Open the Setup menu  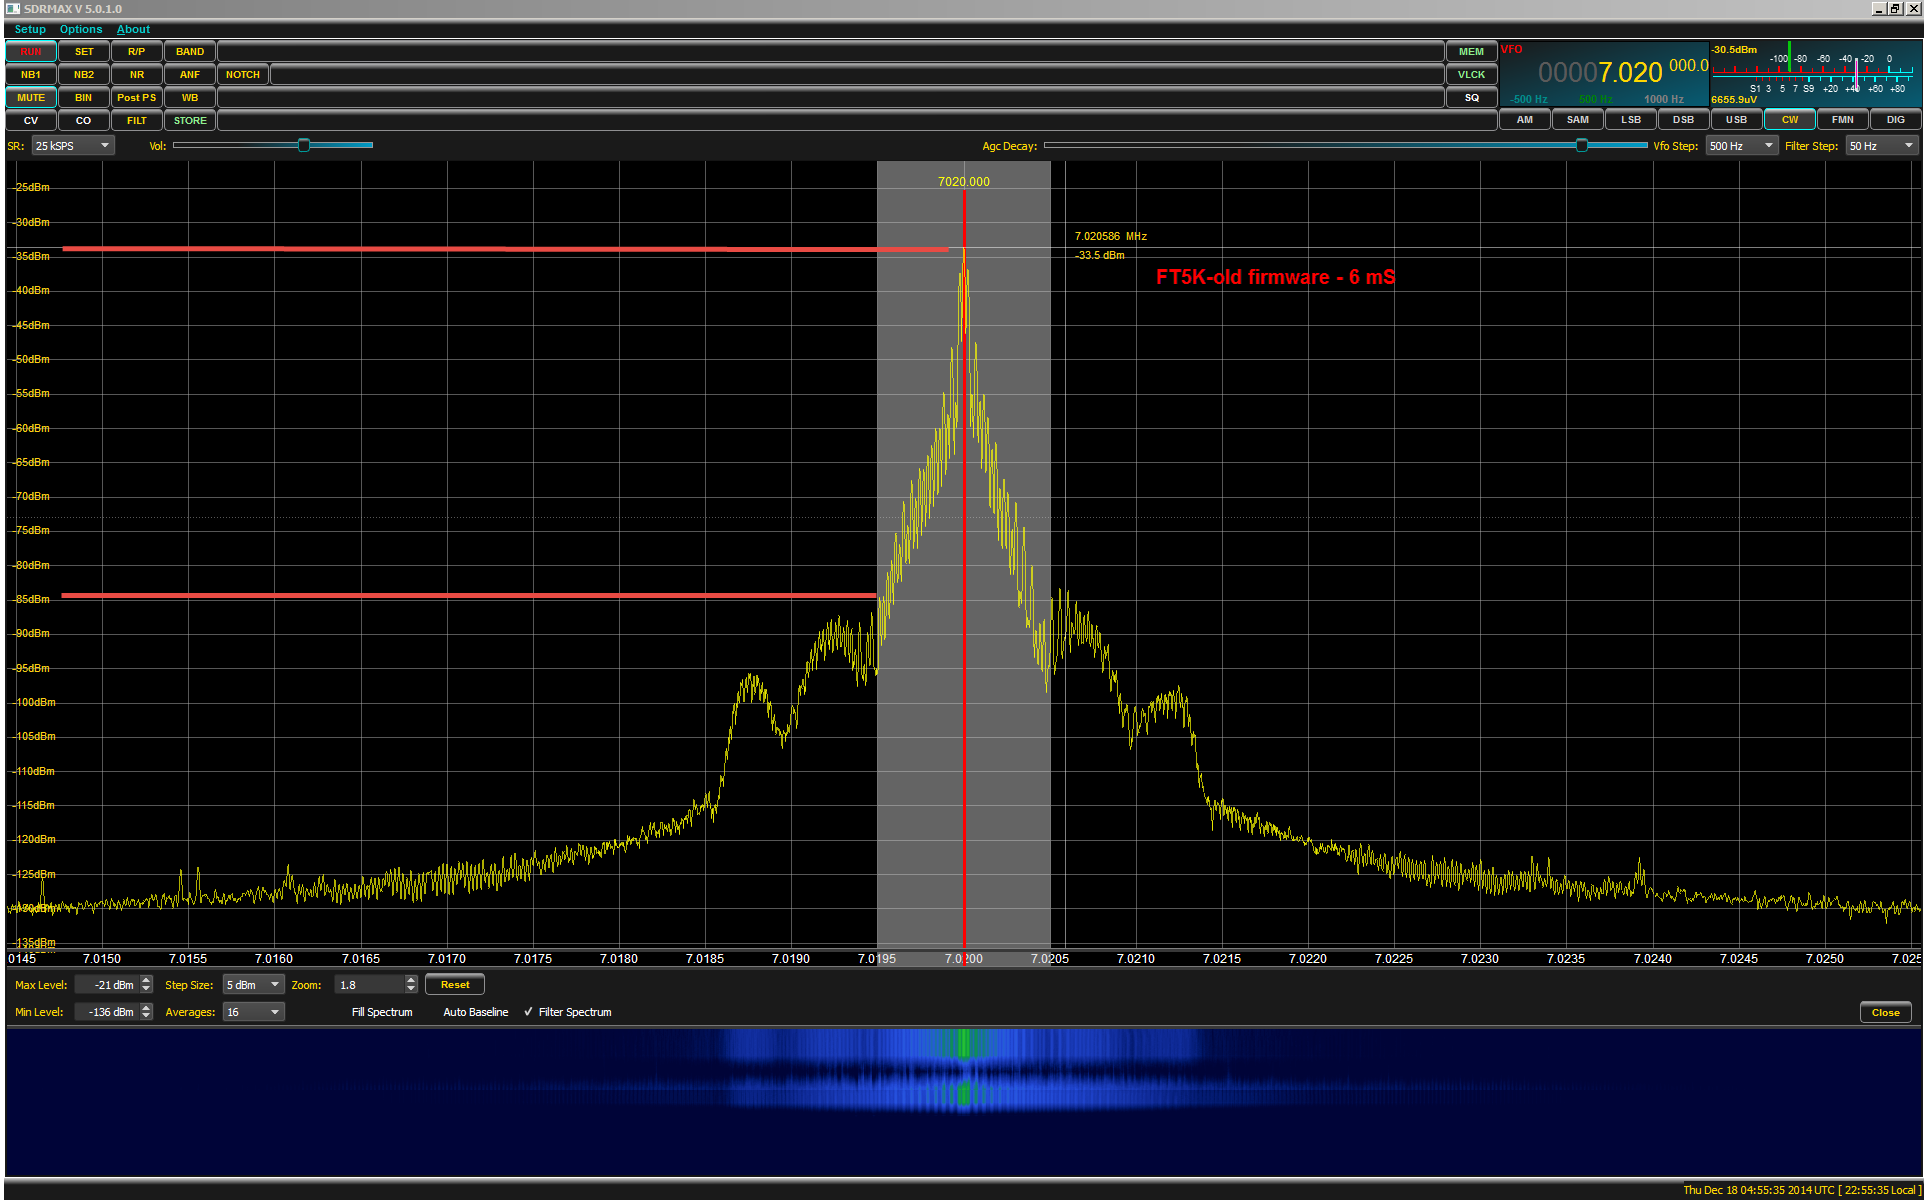pyautogui.click(x=30, y=29)
